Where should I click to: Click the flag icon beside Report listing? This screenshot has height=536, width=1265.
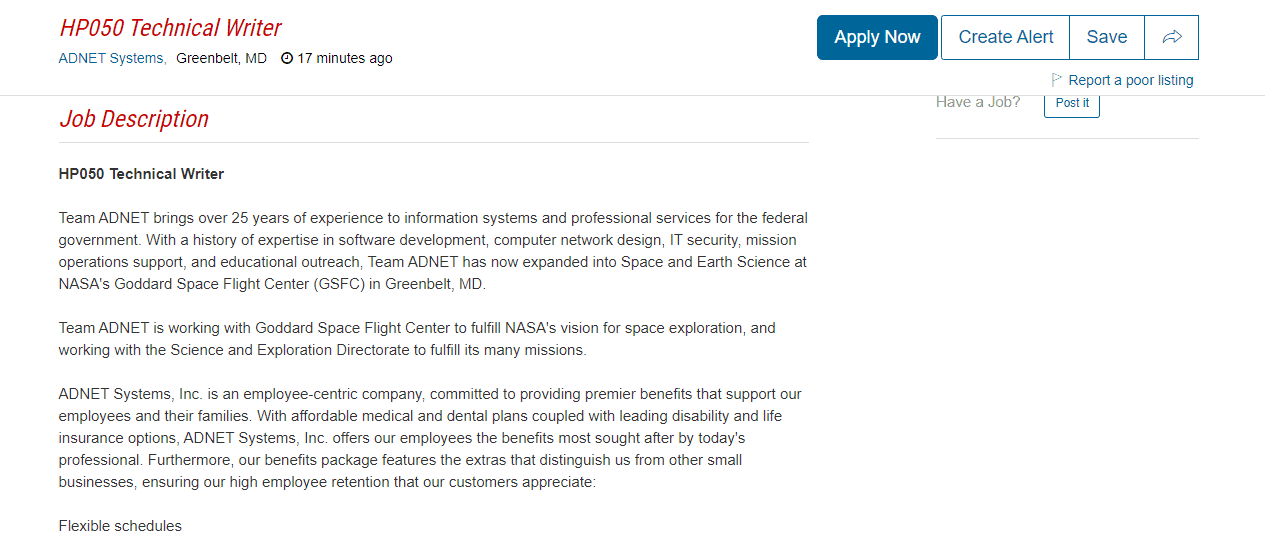[1056, 80]
